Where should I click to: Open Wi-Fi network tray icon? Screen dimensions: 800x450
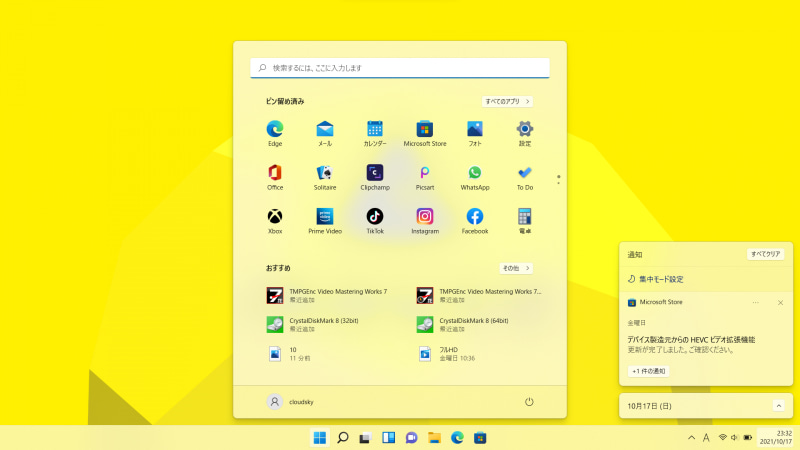pos(722,438)
